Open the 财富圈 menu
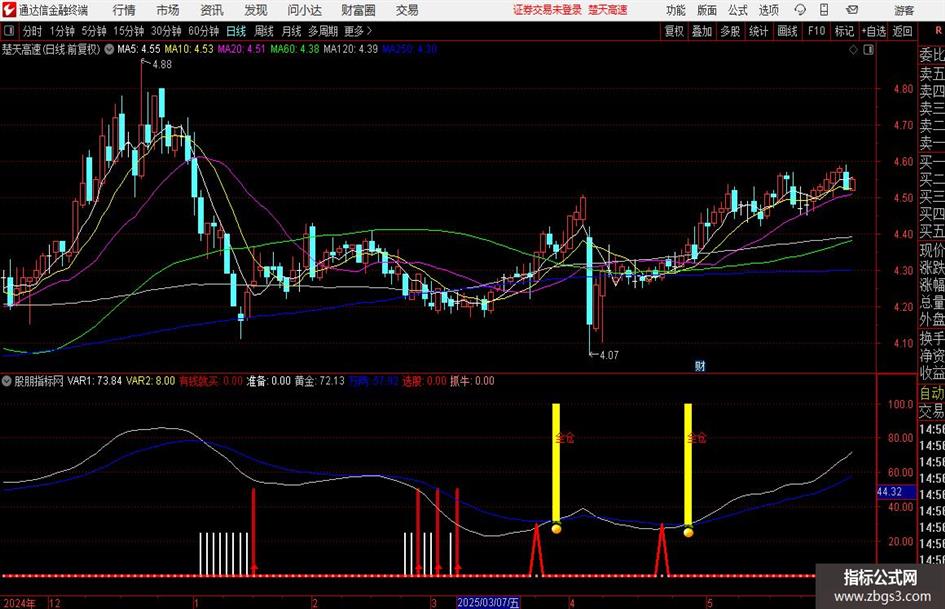The height and width of the screenshot is (609, 945). 358,10
